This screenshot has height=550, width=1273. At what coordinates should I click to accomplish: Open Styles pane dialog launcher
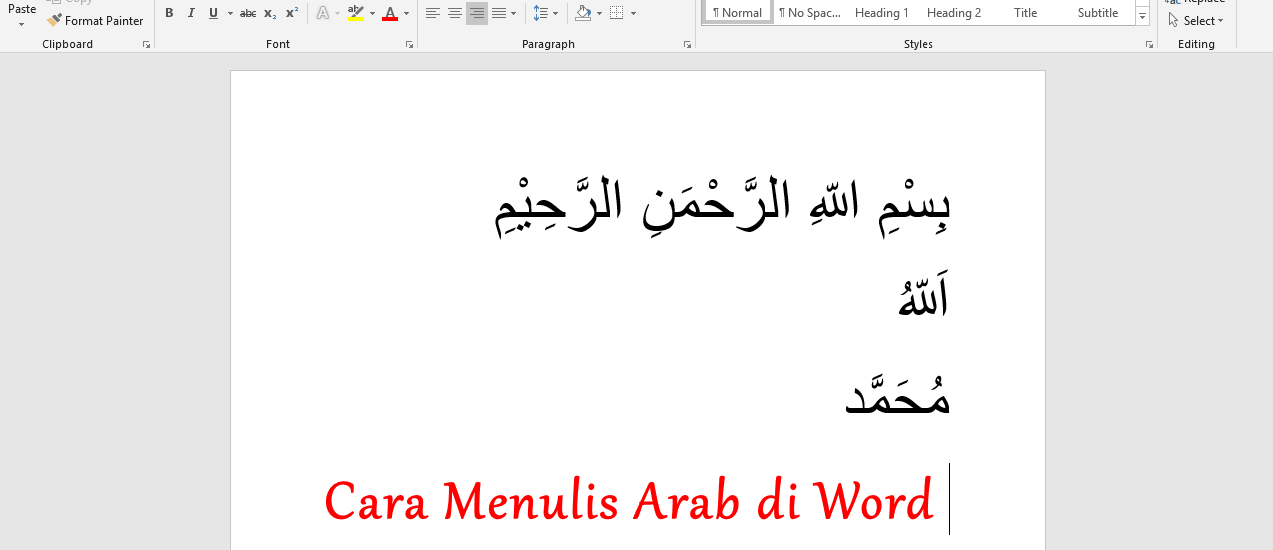click(x=1148, y=45)
